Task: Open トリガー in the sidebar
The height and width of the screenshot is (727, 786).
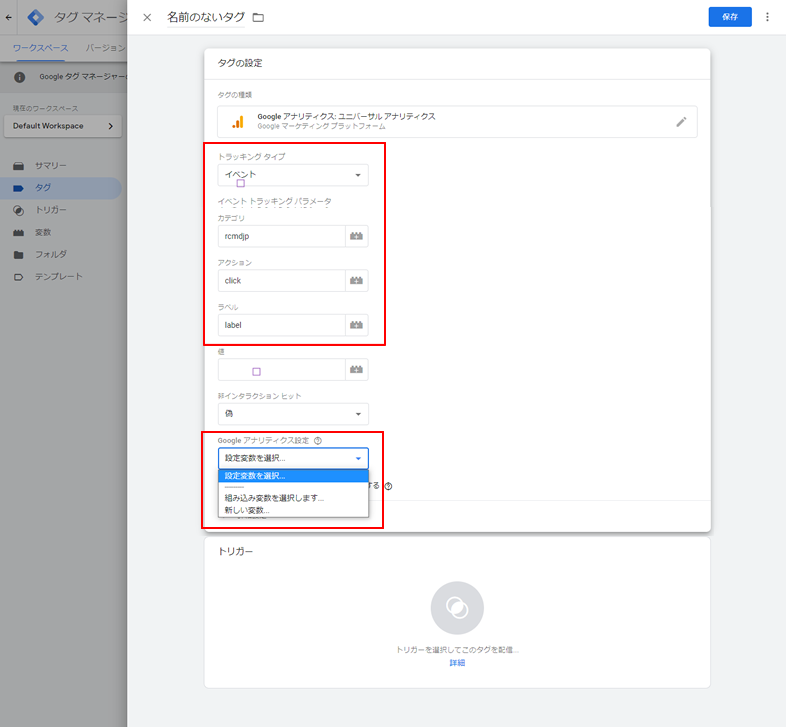Action: [x=51, y=210]
